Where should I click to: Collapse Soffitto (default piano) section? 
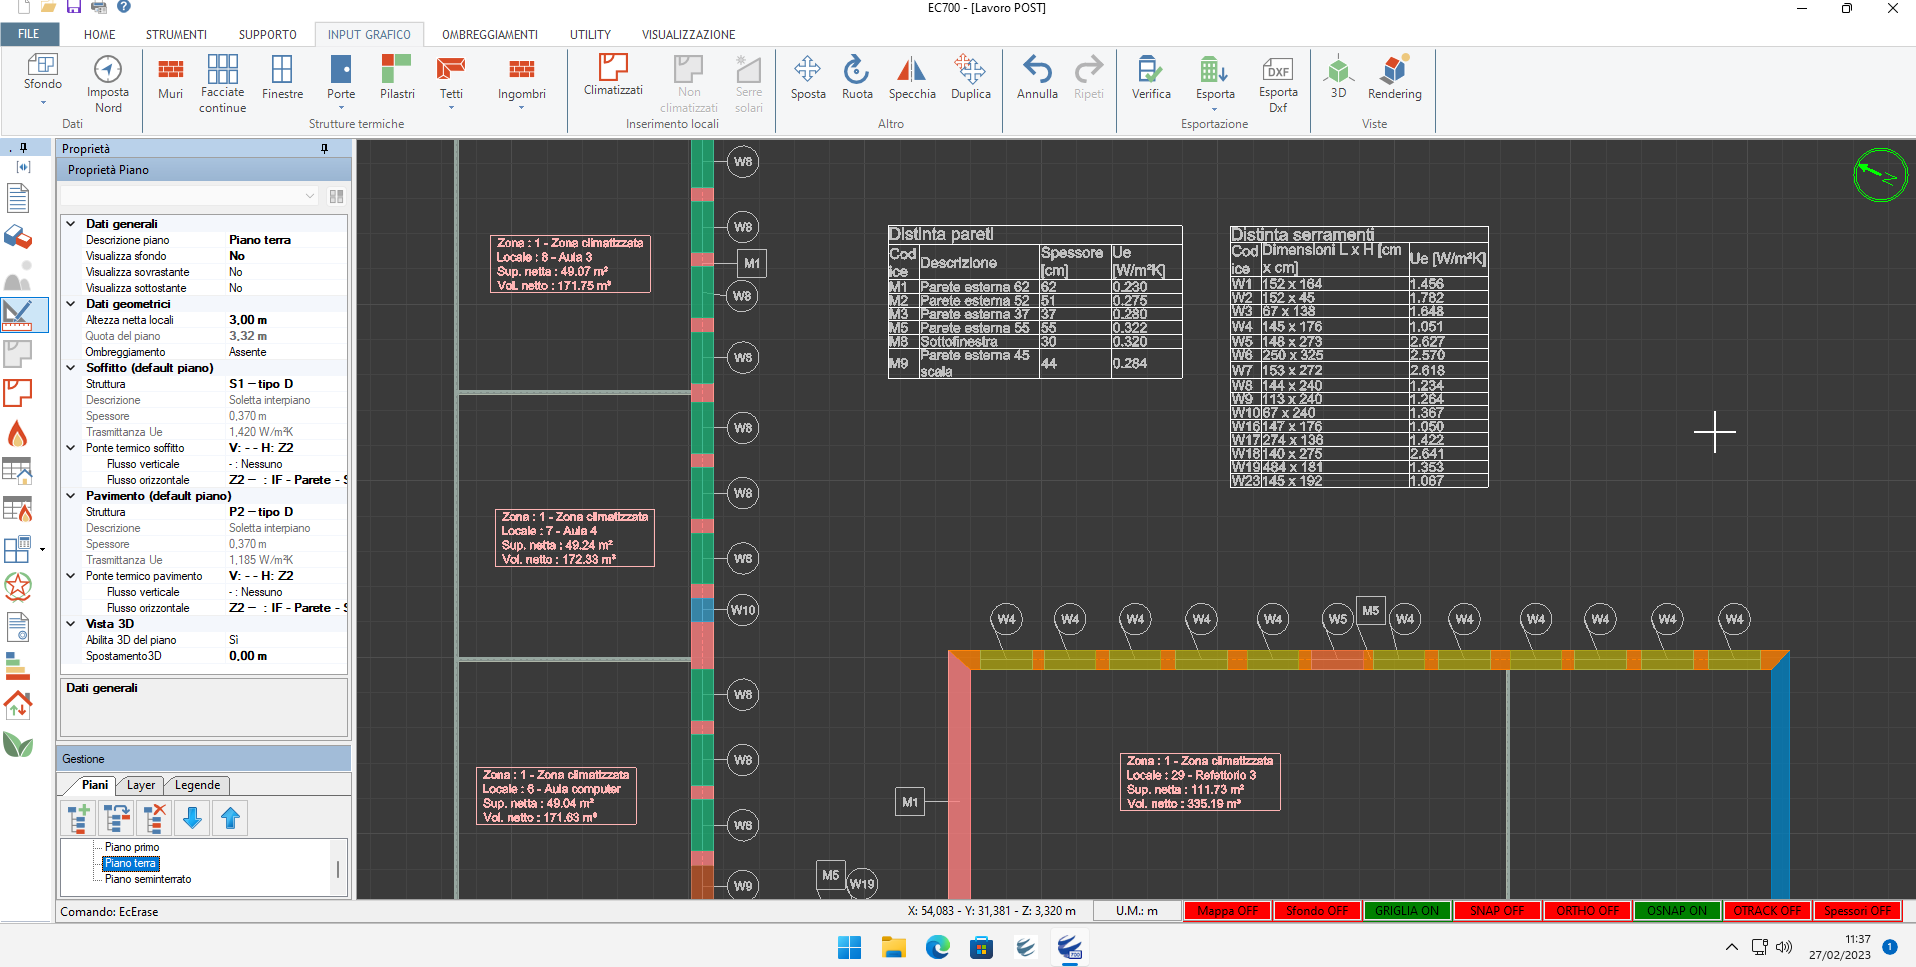(71, 368)
